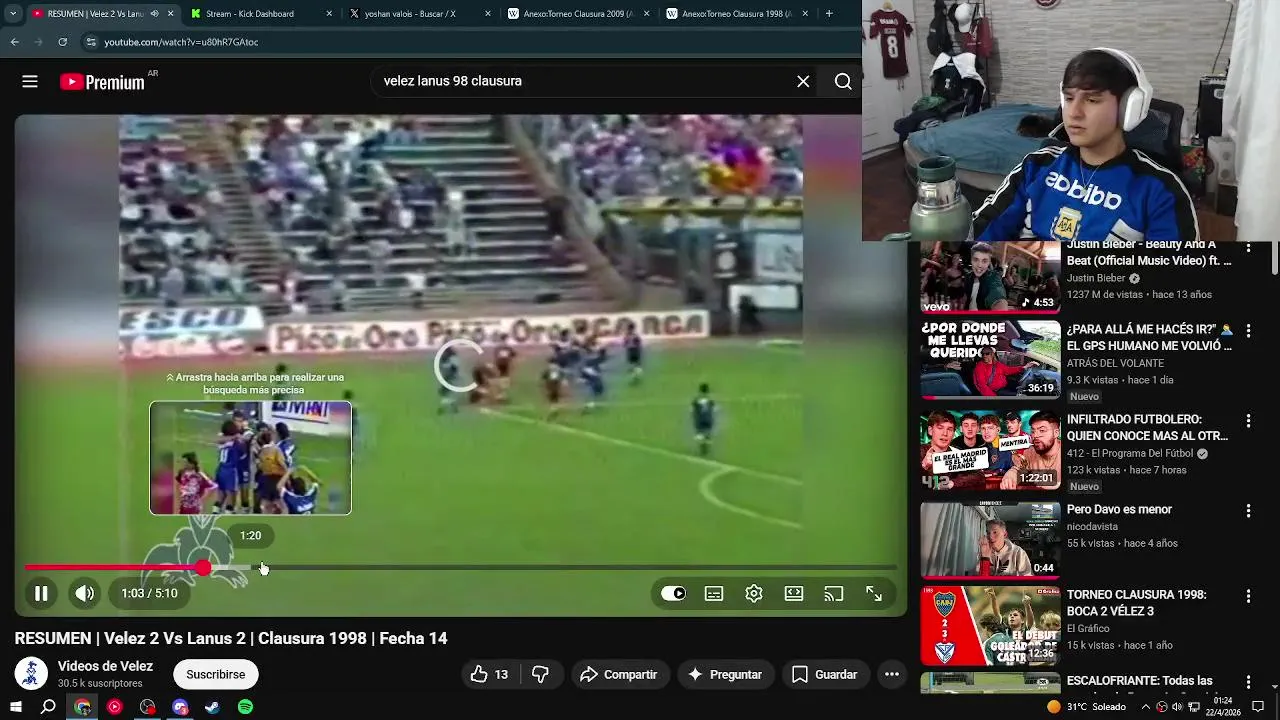Open Steam from the taskbar
The width and height of the screenshot is (1280, 720).
[x=213, y=707]
